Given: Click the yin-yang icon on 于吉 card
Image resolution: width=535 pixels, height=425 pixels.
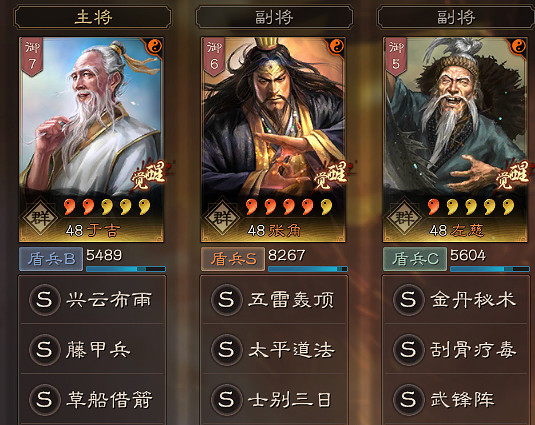Looking at the screenshot, I should coord(155,46).
